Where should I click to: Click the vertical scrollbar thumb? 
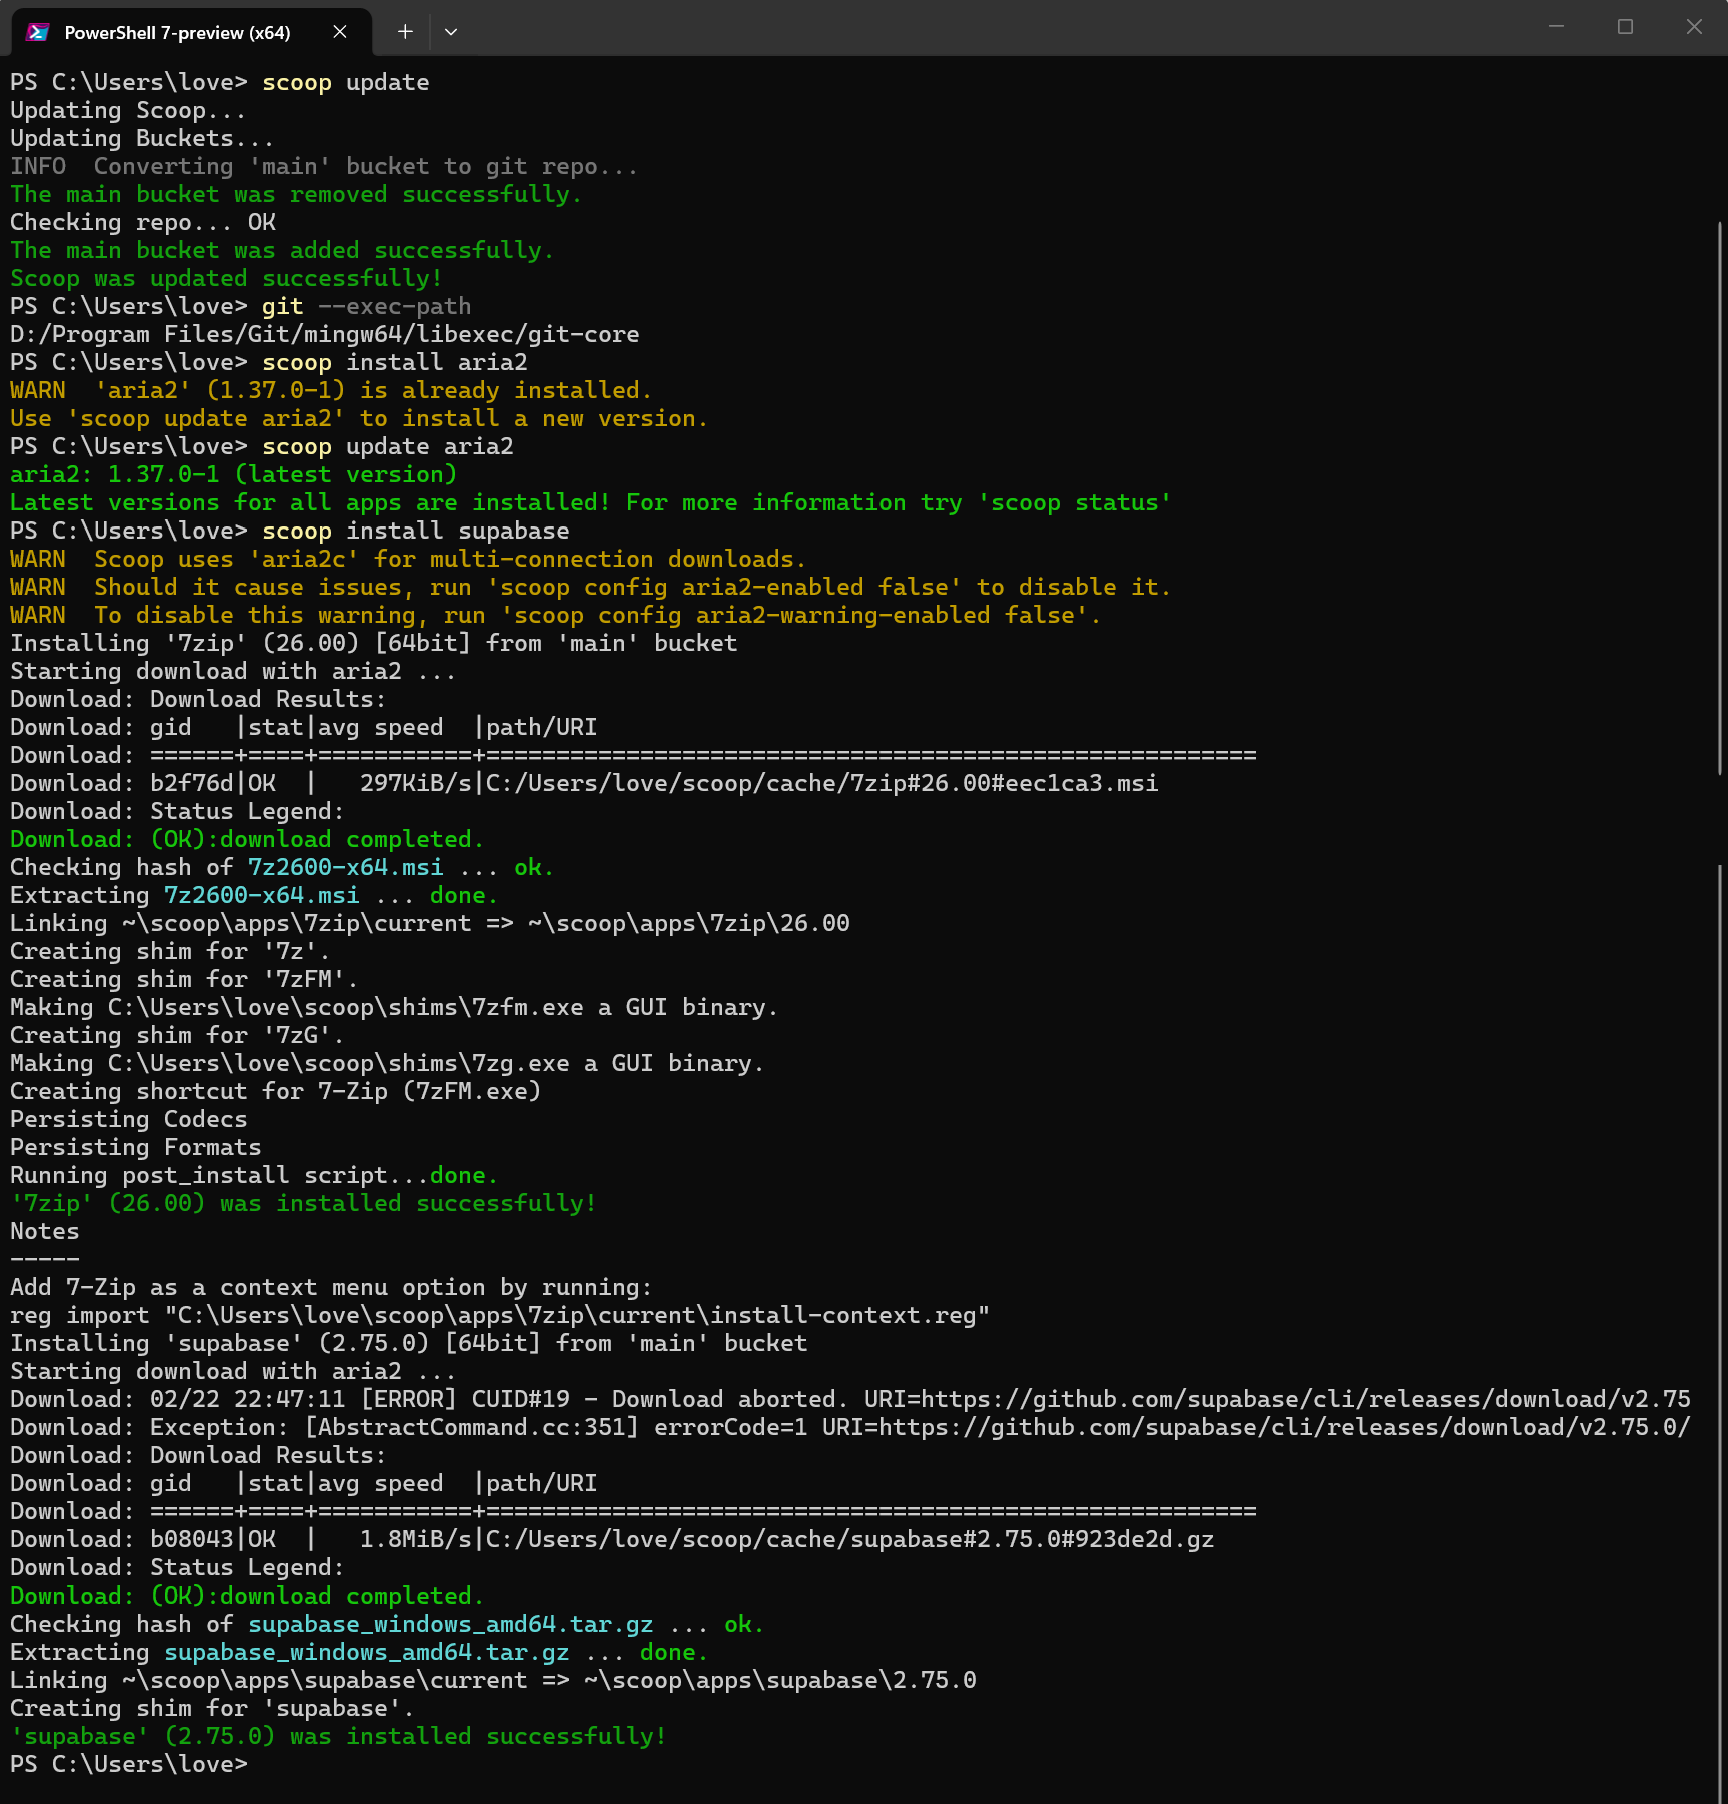tap(1720, 498)
